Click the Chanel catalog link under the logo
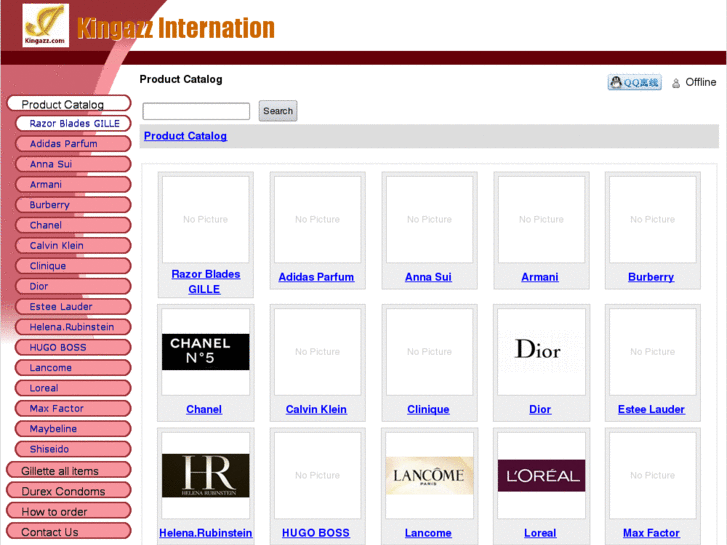727x545 pixels. tap(204, 410)
